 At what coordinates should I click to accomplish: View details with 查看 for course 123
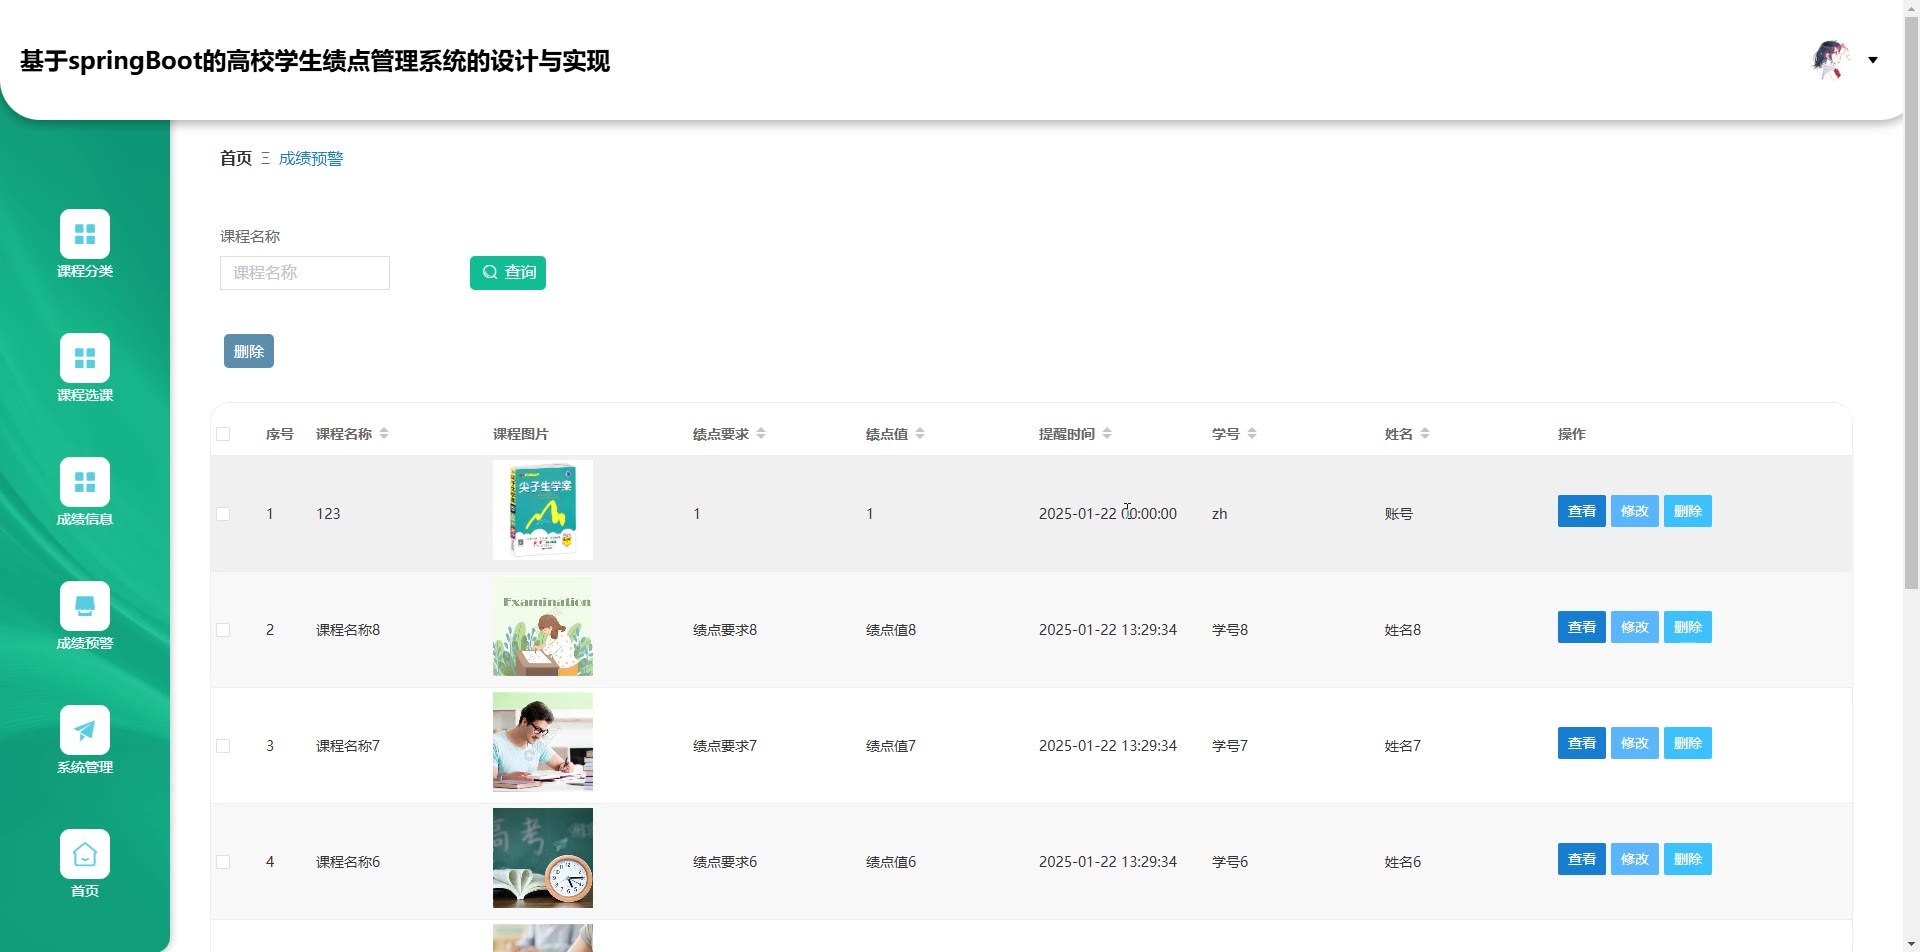1582,511
